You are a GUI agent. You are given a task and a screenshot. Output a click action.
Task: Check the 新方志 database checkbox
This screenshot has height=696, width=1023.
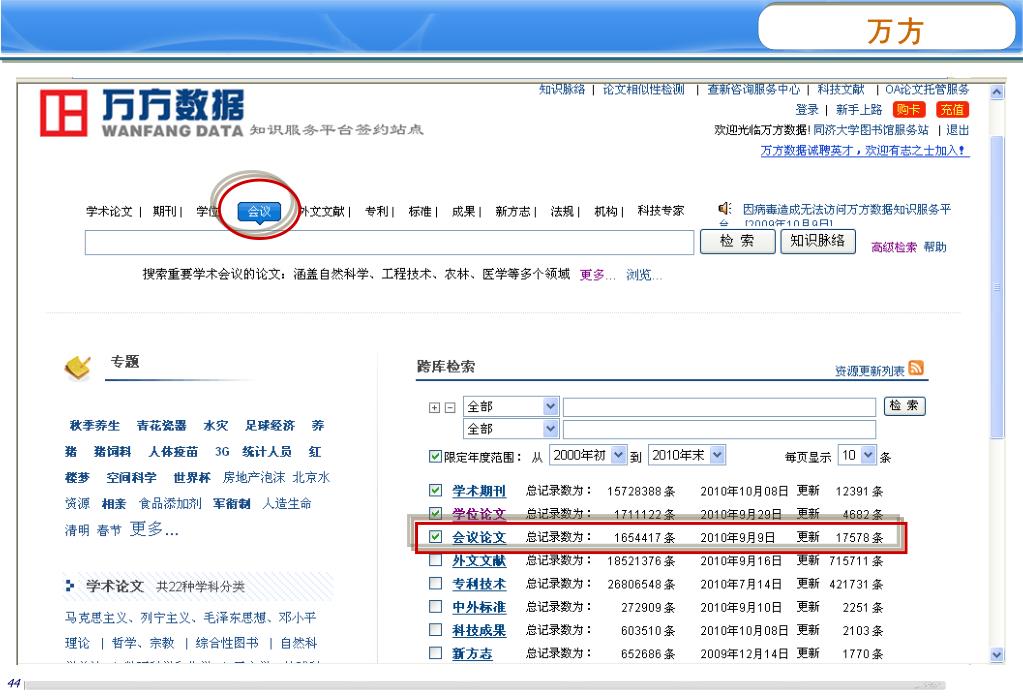(x=435, y=653)
